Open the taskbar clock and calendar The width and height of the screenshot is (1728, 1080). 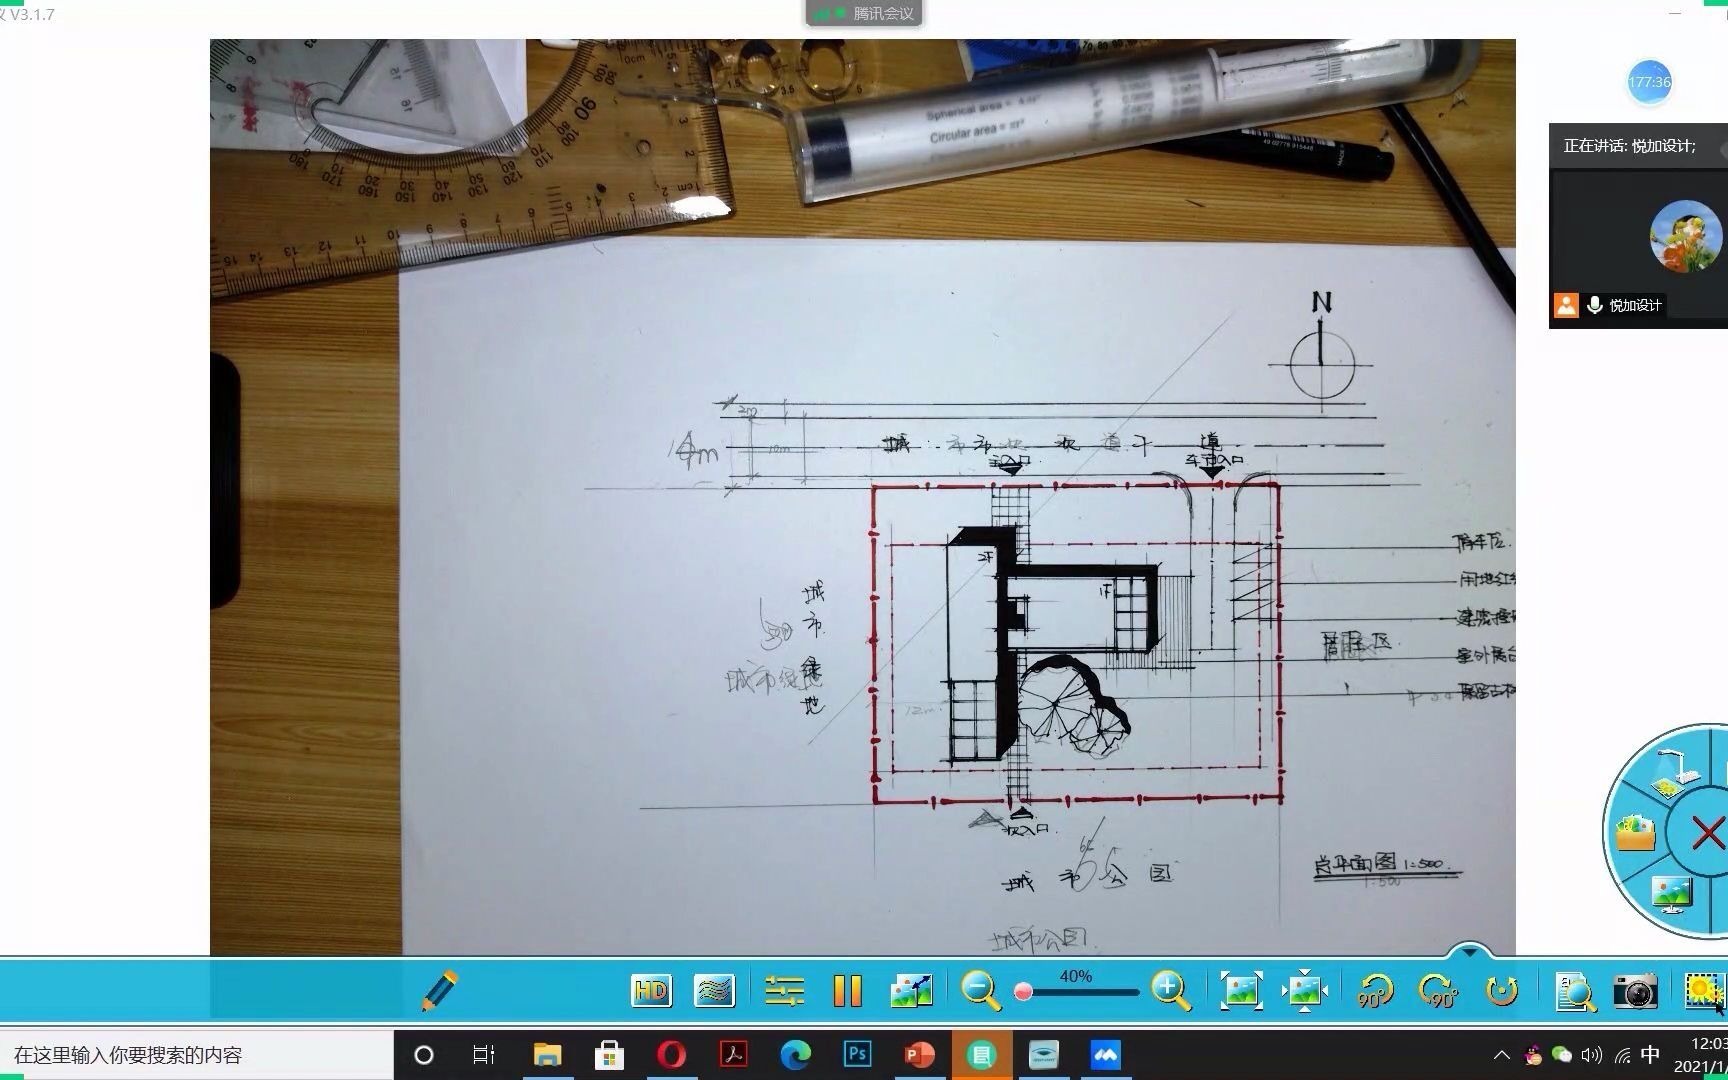coord(1700,1055)
